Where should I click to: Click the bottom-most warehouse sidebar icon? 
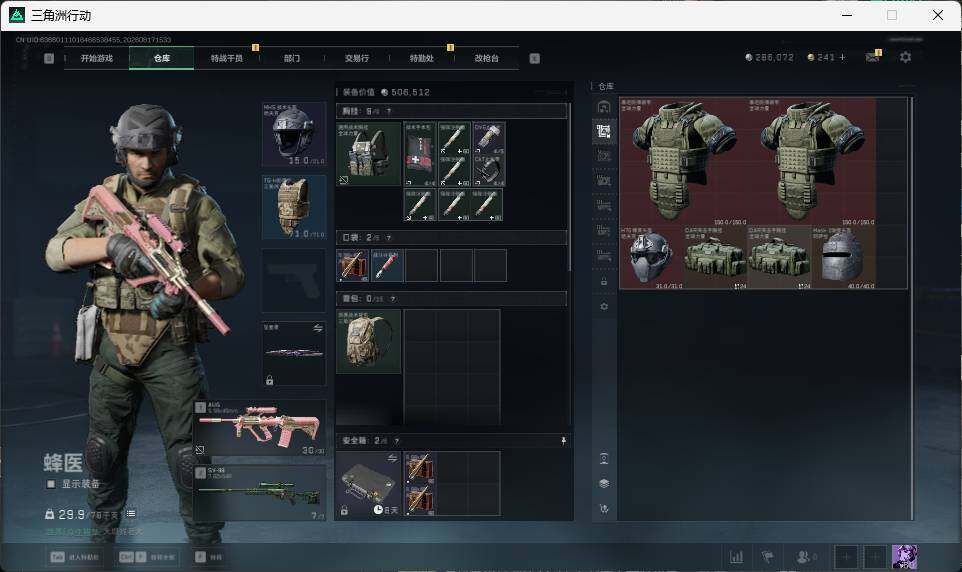pyautogui.click(x=604, y=508)
